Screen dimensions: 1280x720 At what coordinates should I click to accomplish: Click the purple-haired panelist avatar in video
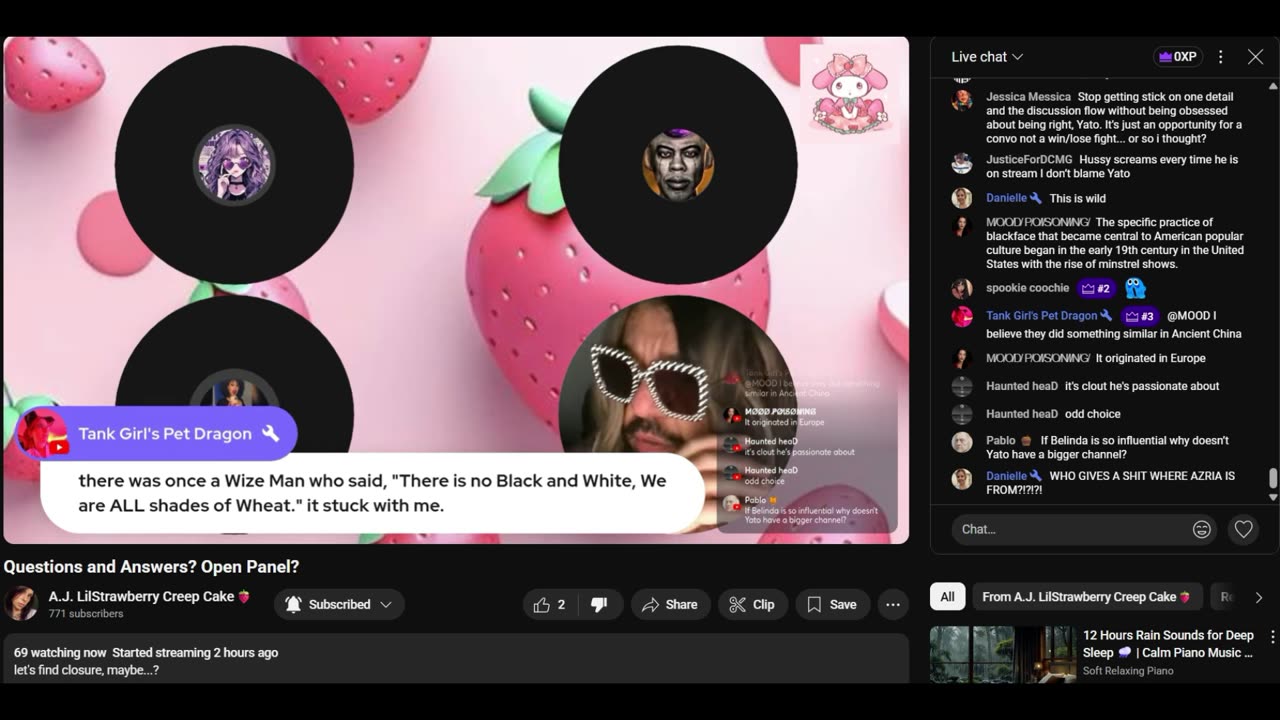(x=234, y=165)
